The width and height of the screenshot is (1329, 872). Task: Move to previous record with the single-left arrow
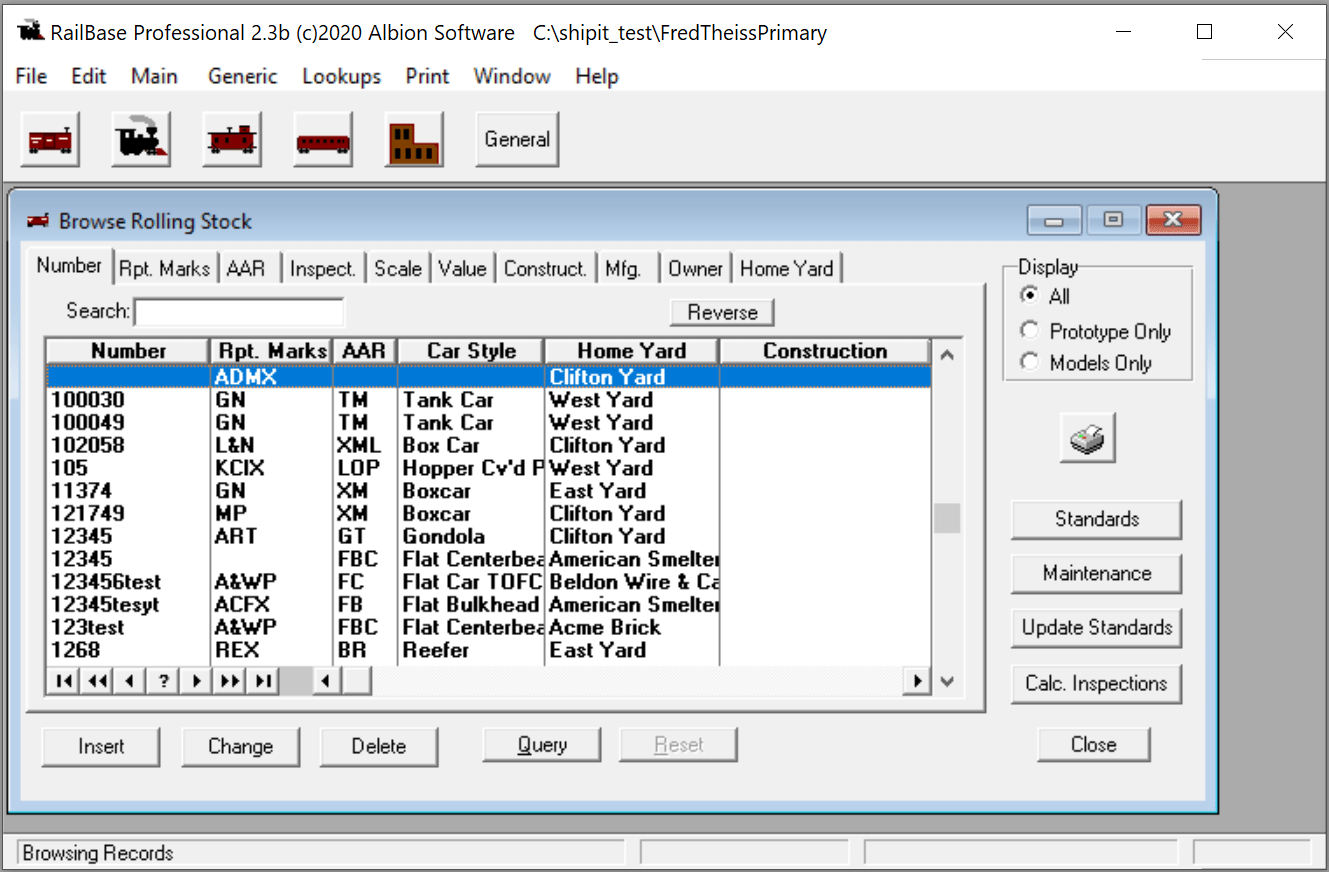pyautogui.click(x=130, y=681)
